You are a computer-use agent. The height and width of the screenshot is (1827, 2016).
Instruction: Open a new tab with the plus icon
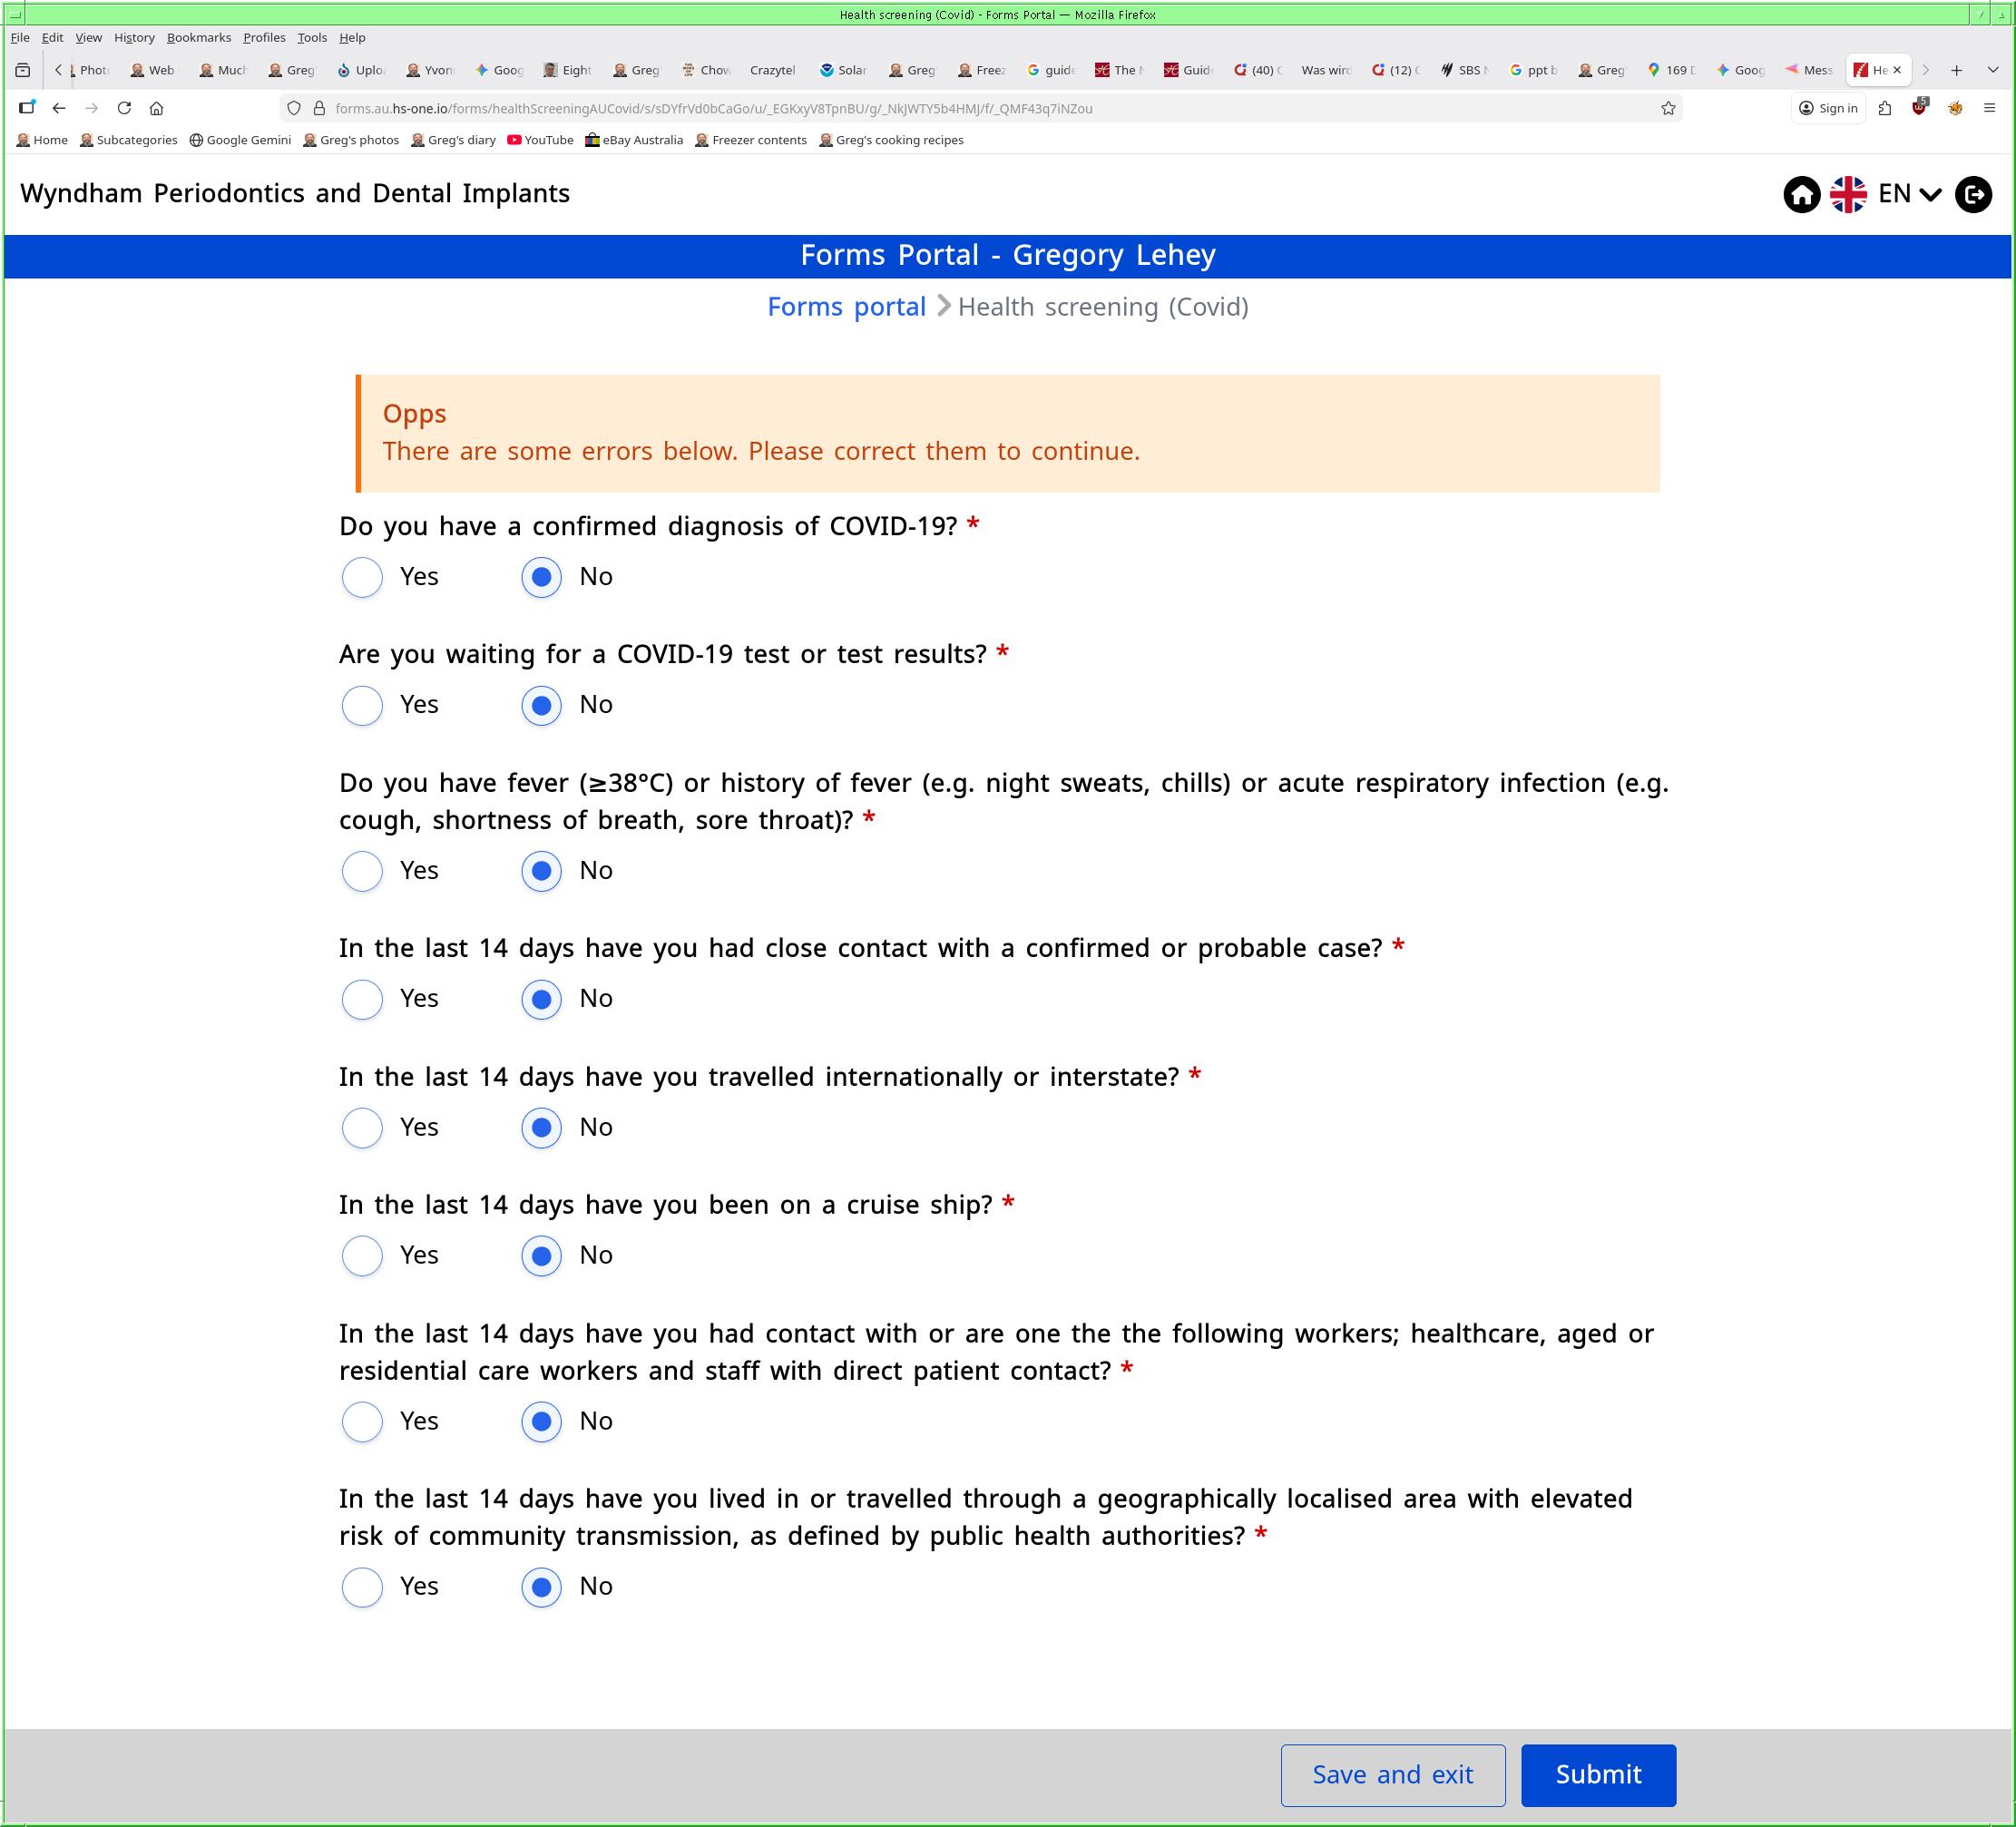point(1956,70)
